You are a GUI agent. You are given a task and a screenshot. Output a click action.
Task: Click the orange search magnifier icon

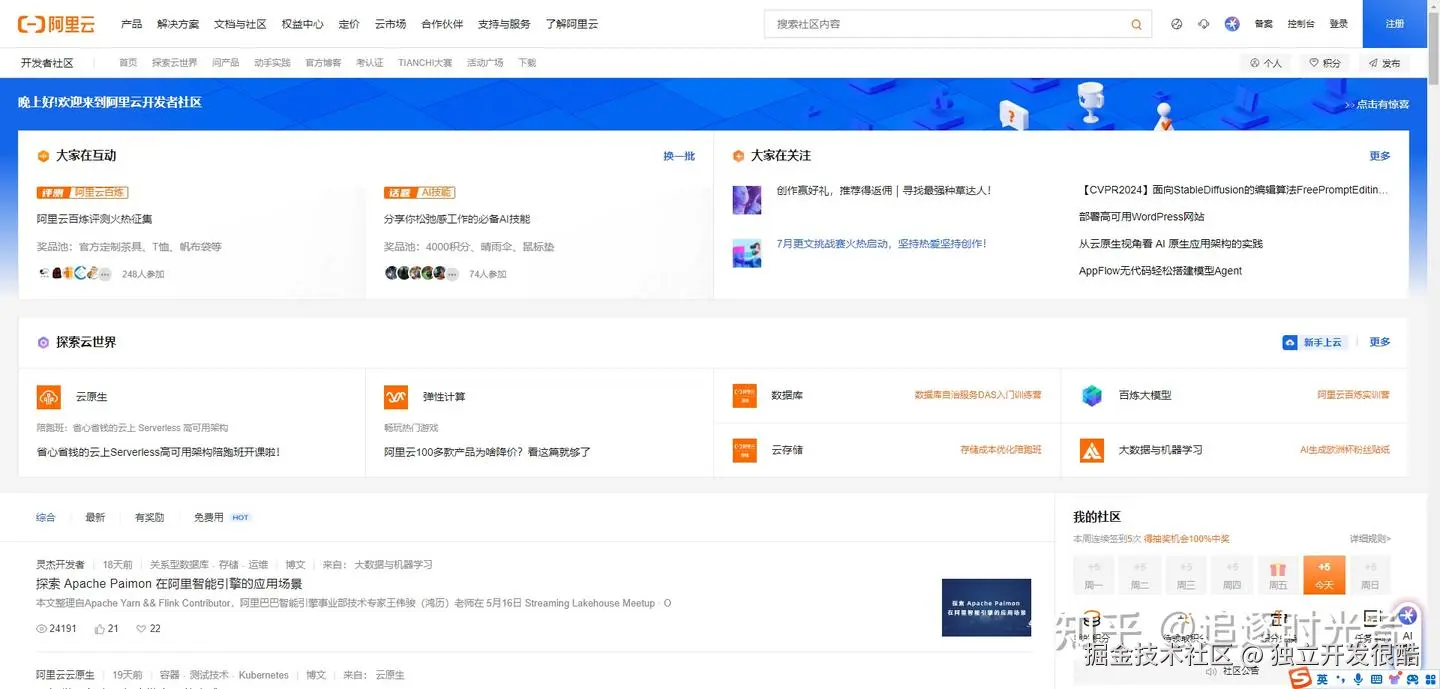pos(1136,24)
